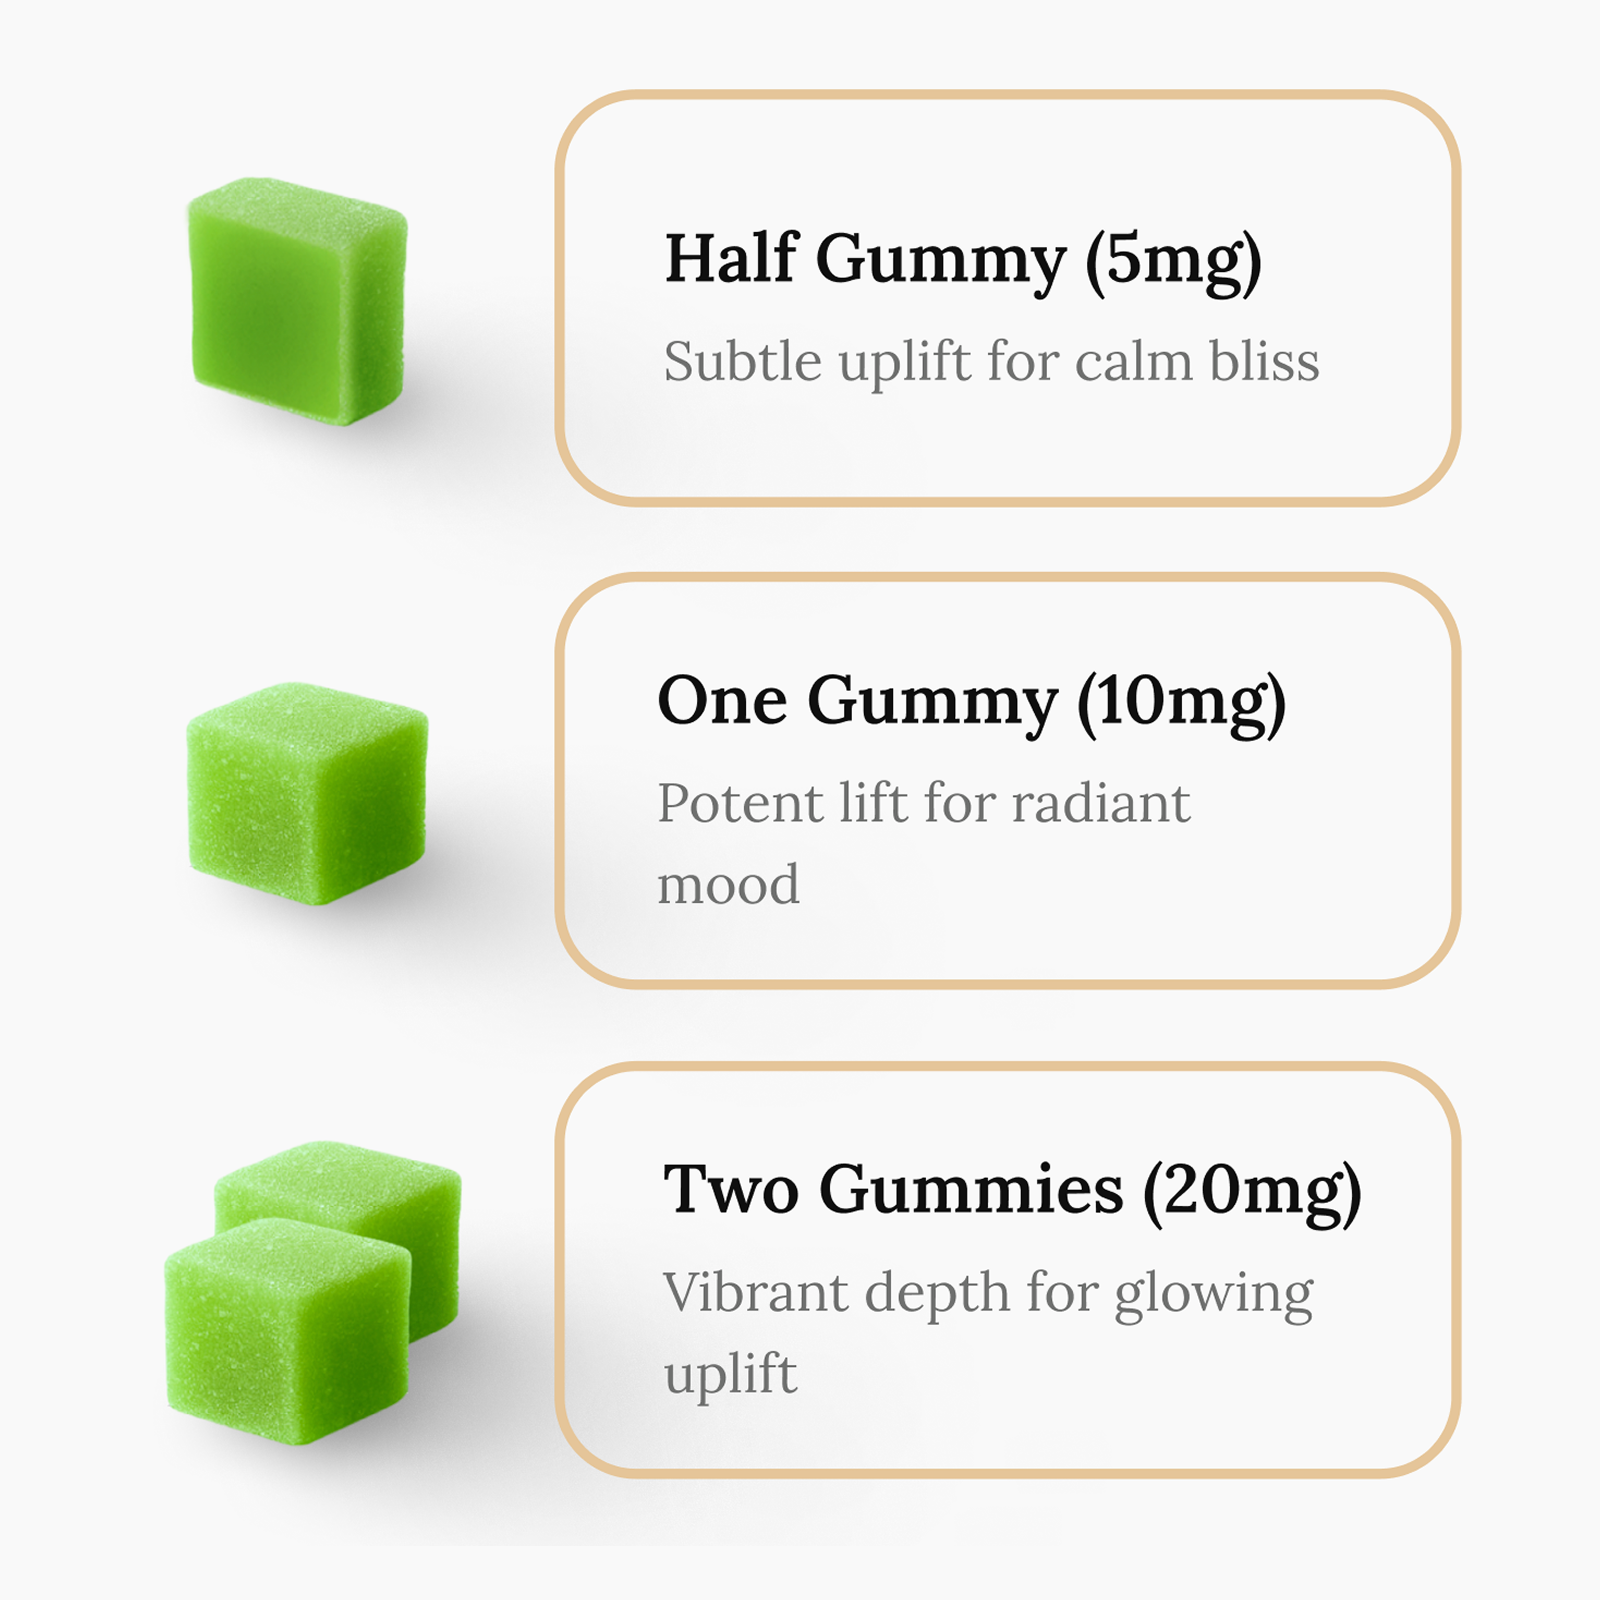Click the "(20mg)" dosage label
1600x1600 pixels.
(1252, 1191)
